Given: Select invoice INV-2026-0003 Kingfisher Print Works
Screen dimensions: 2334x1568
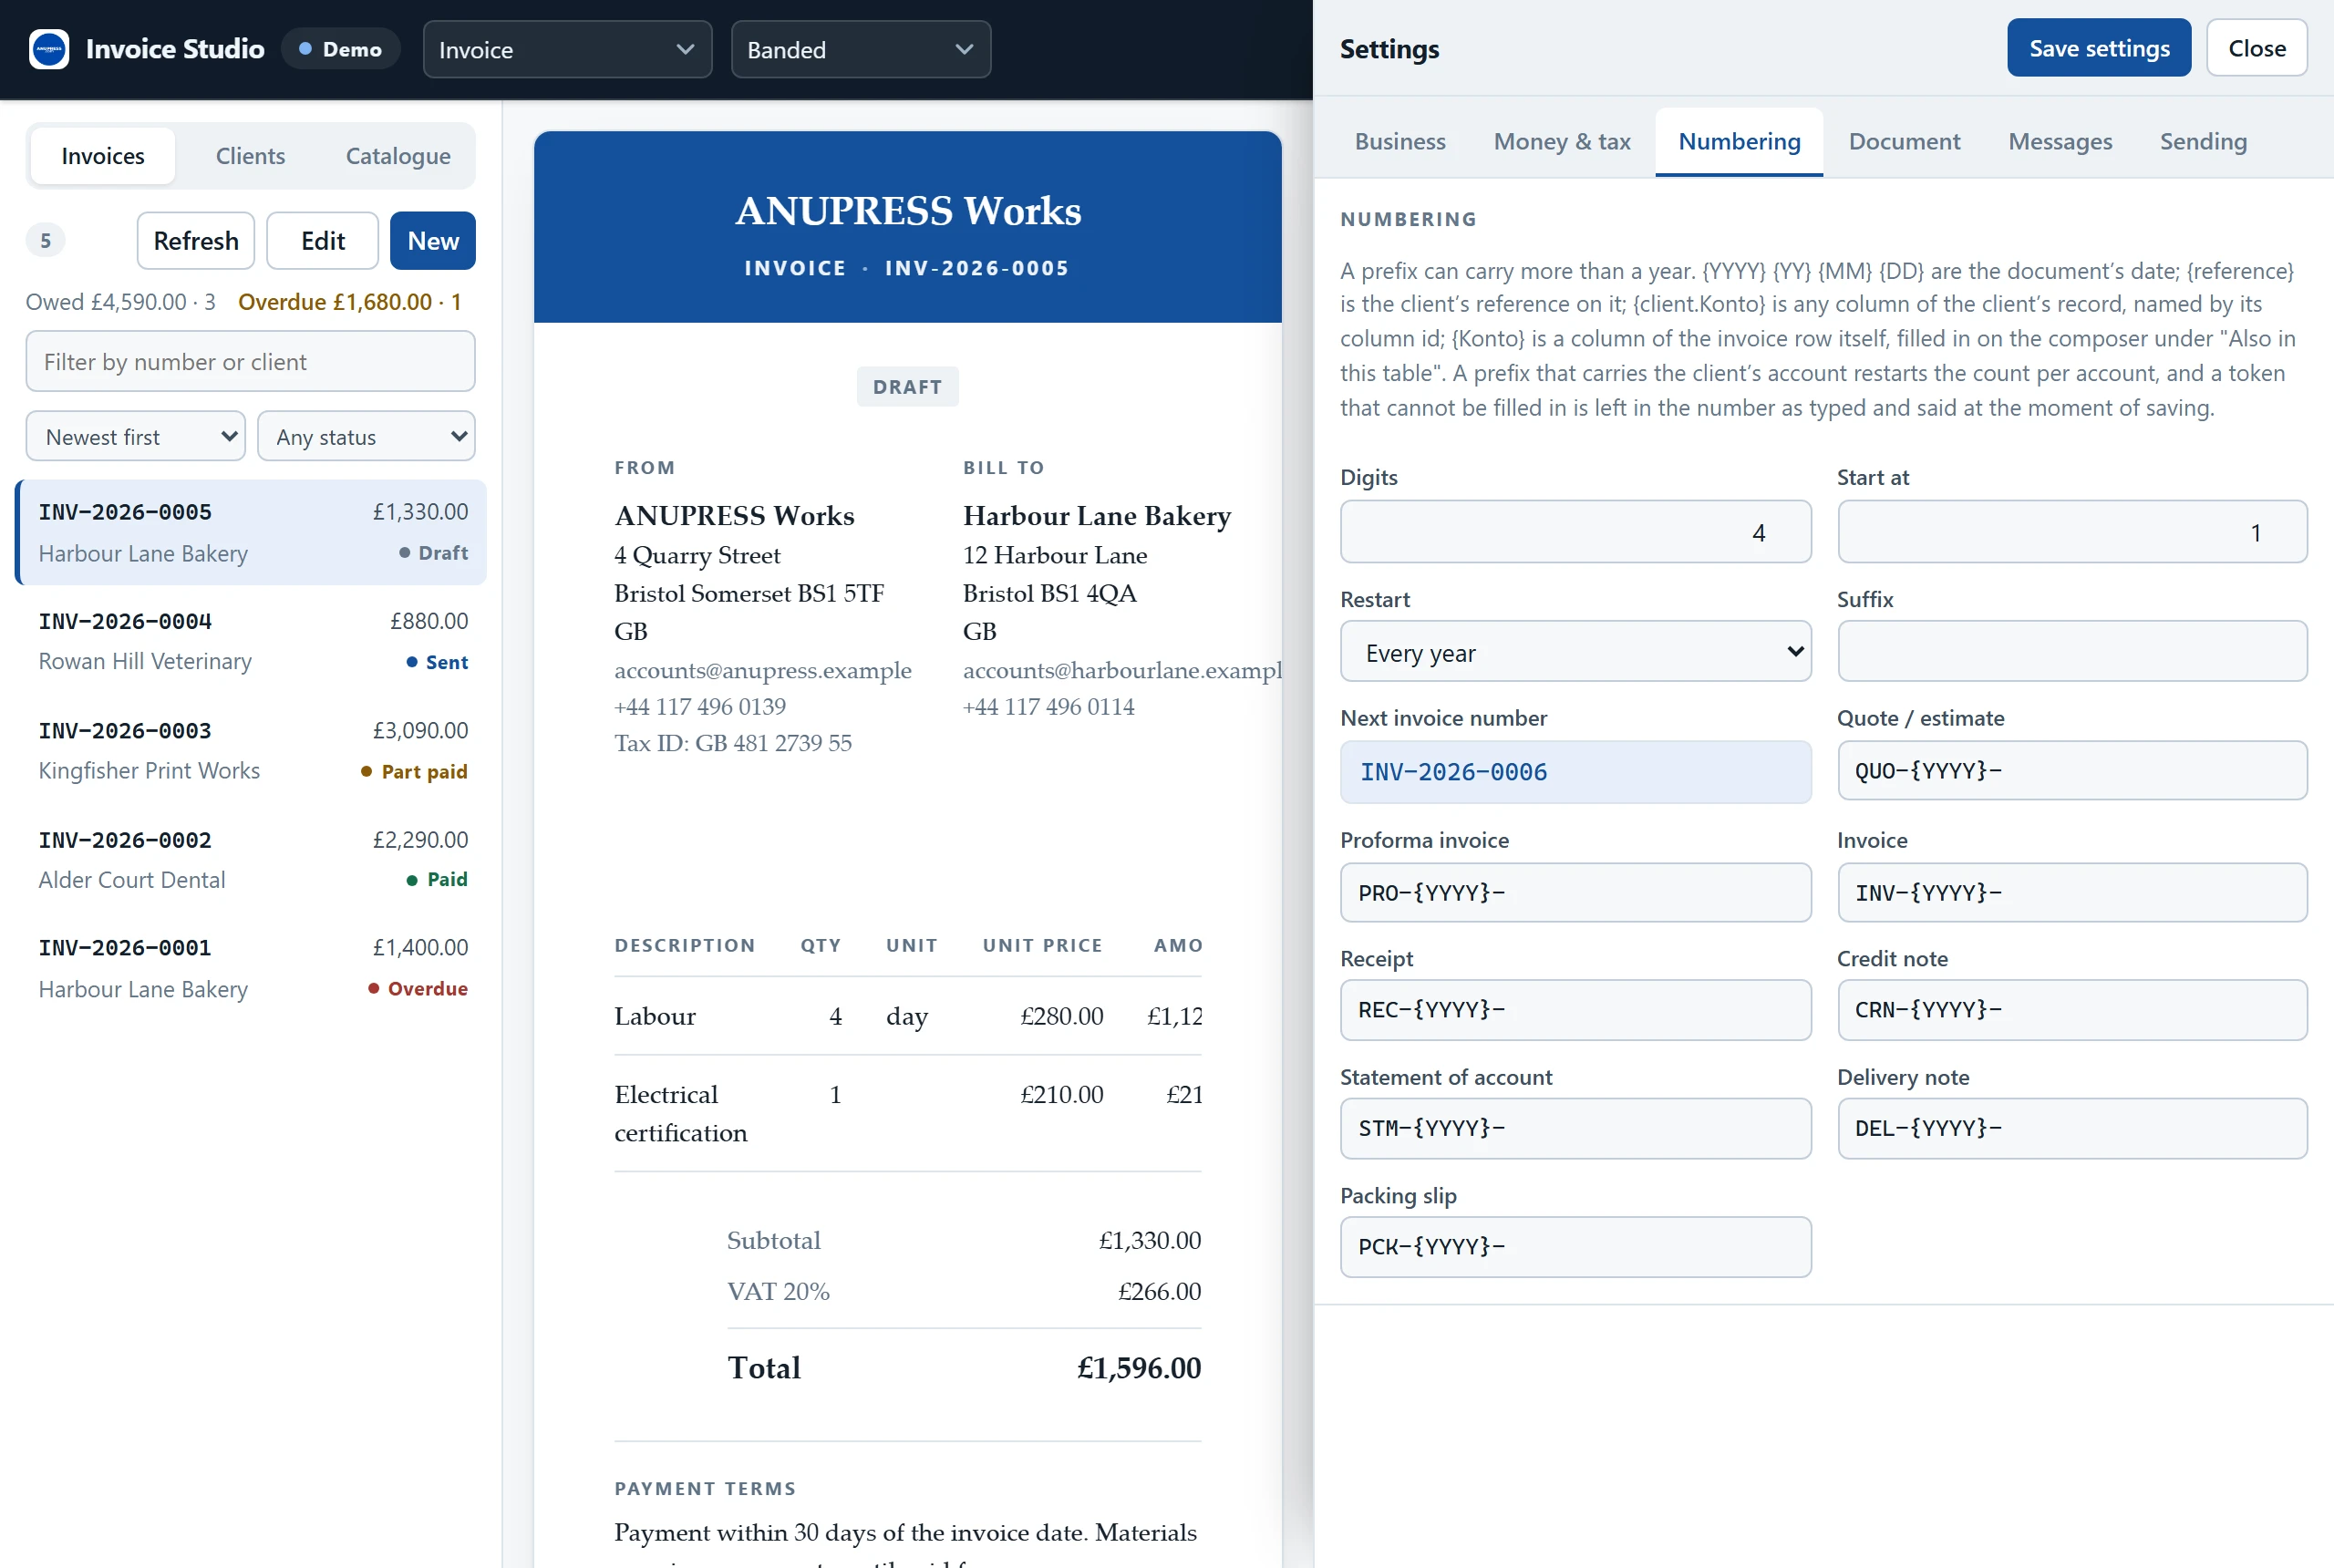Looking at the screenshot, I should (252, 751).
